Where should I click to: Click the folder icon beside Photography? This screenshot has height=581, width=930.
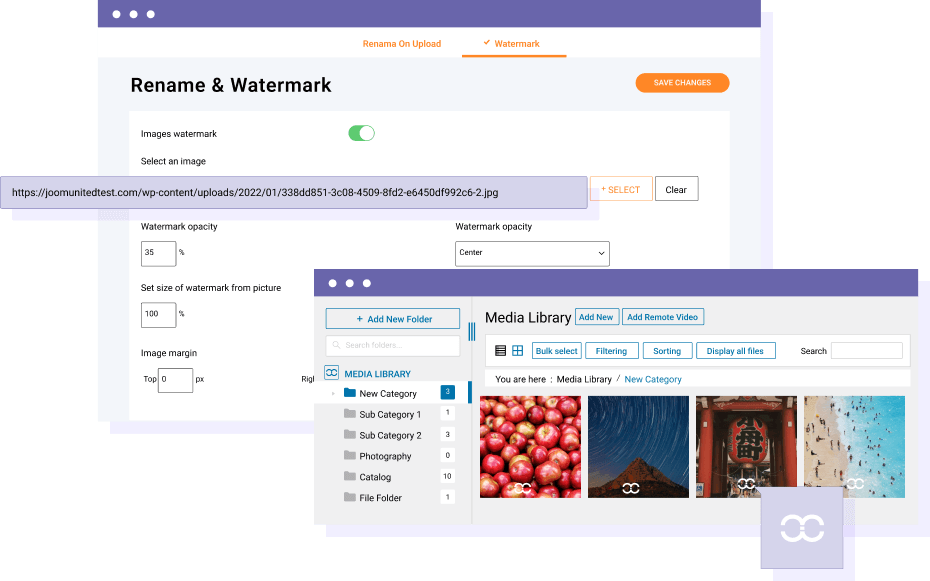(x=351, y=456)
